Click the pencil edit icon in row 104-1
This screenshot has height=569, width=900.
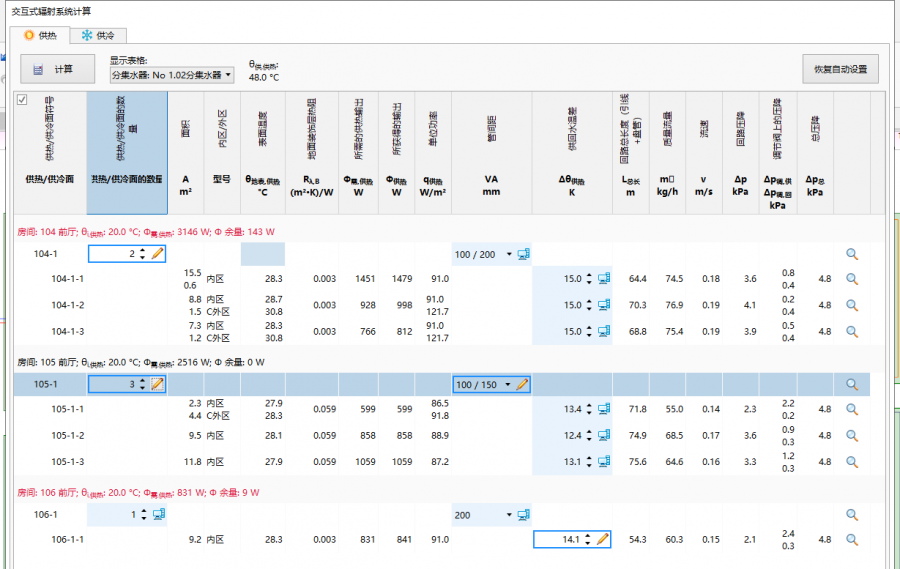[x=157, y=254]
